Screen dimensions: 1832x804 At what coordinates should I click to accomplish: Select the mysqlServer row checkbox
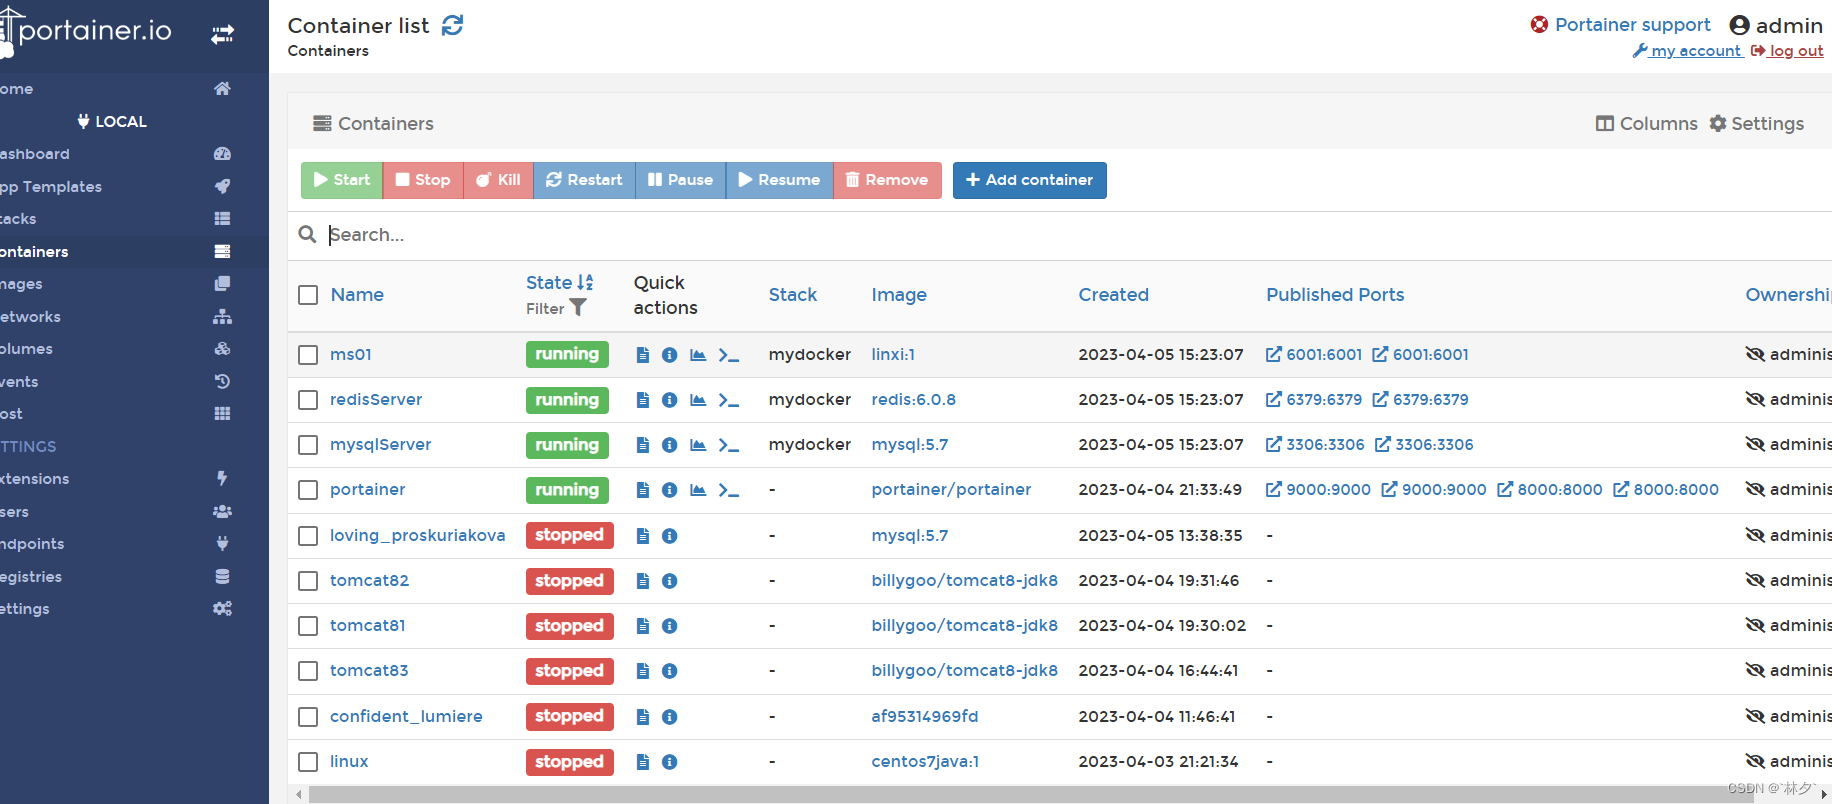tap(308, 445)
